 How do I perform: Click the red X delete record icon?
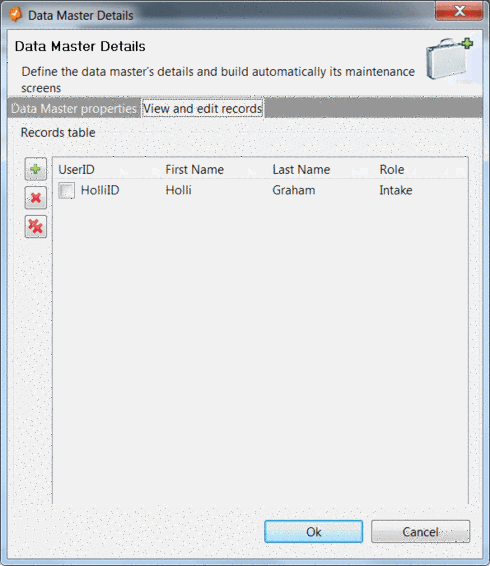click(x=35, y=198)
